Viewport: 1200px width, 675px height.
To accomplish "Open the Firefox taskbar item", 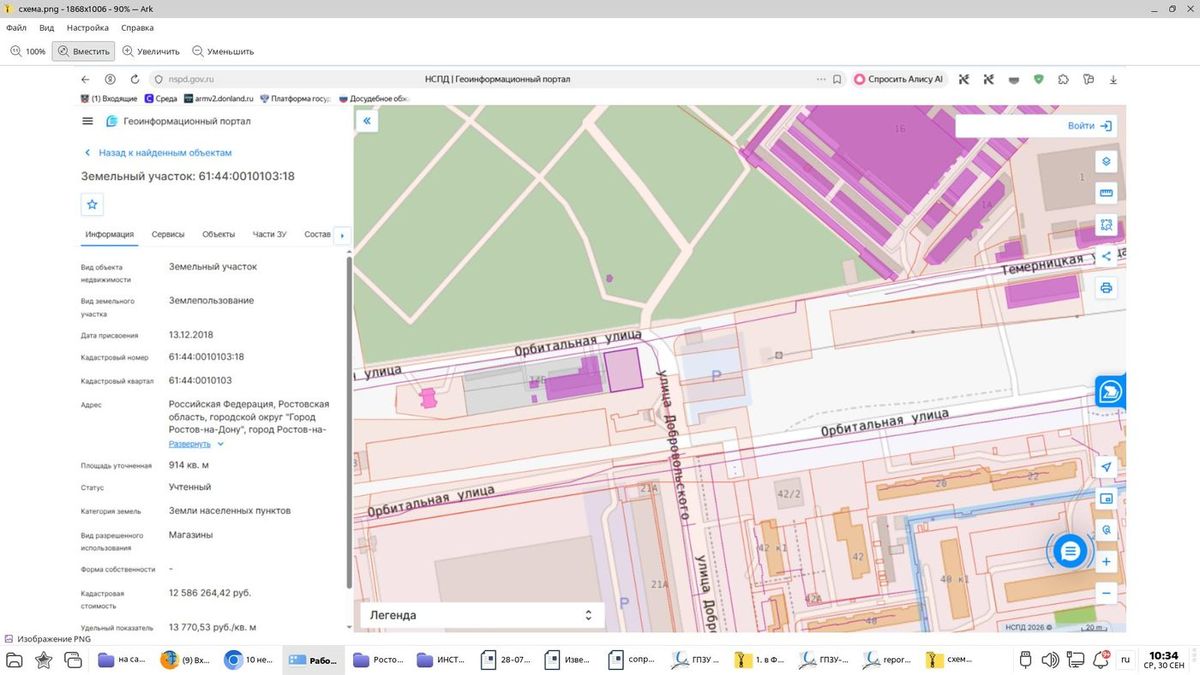I will point(187,660).
